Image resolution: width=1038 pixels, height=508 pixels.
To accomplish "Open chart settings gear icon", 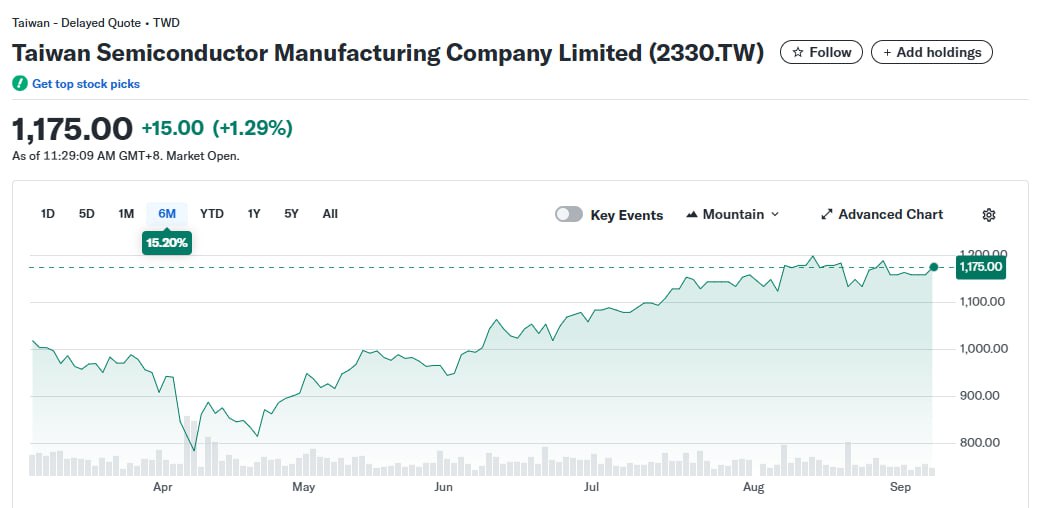I will click(x=988, y=215).
